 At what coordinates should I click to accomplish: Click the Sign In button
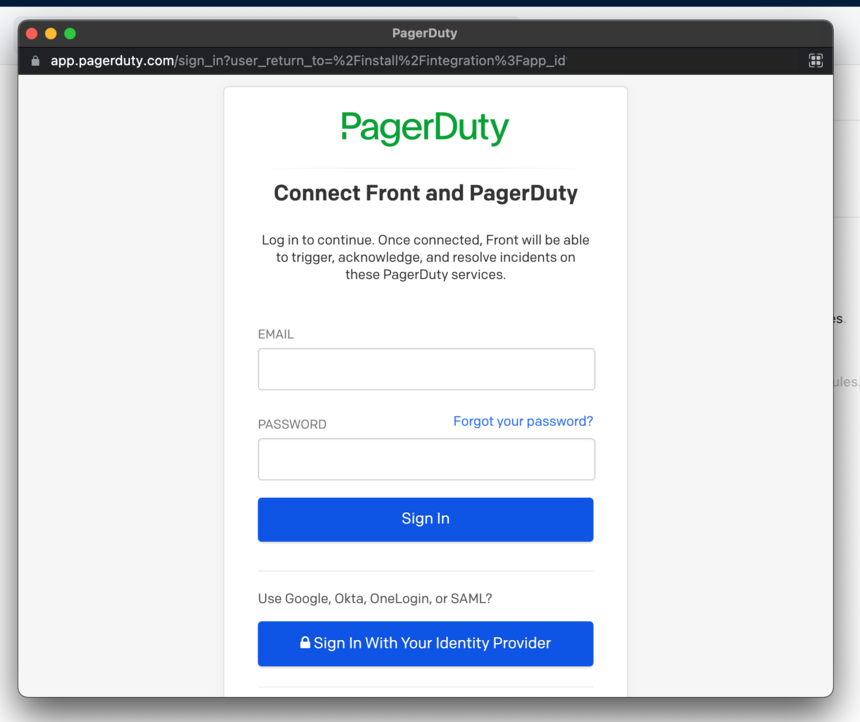tap(426, 519)
